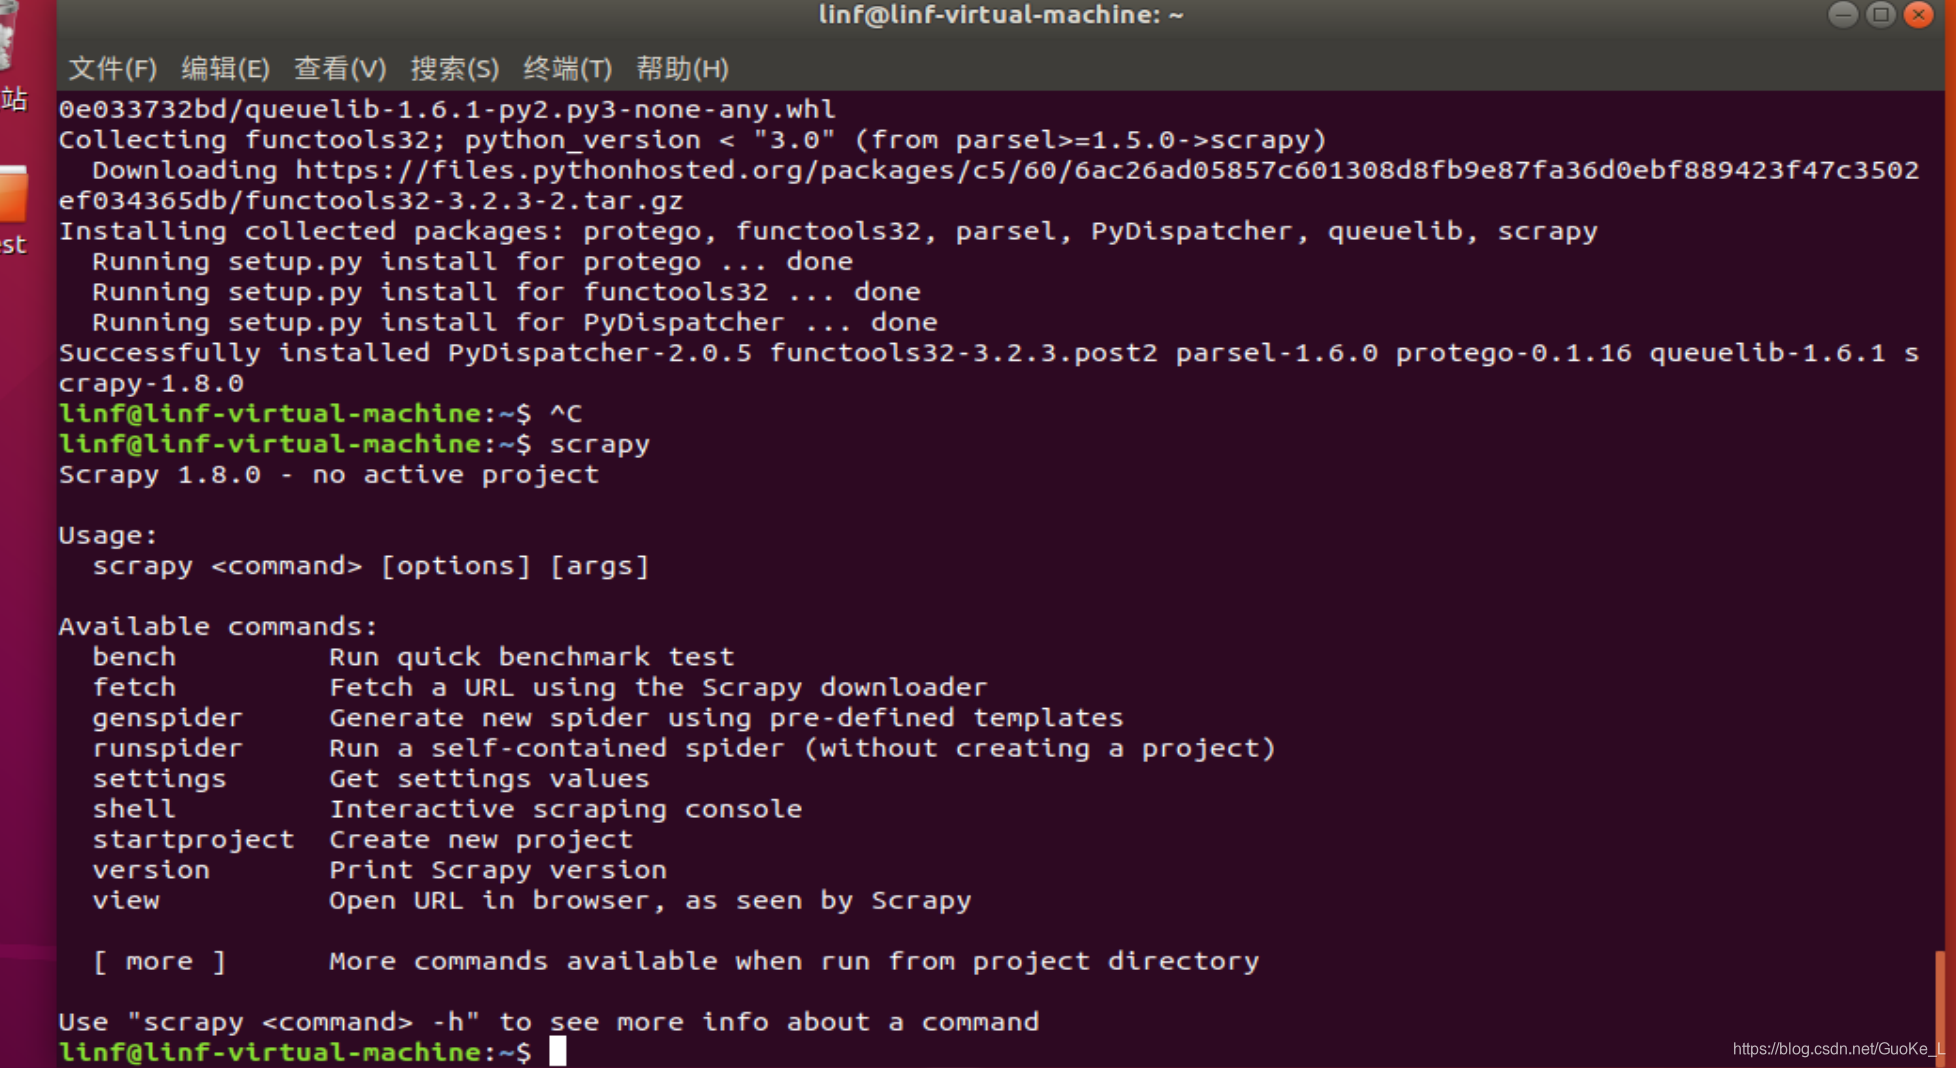The height and width of the screenshot is (1068, 1956).
Task: Close the terminal window
Action: tap(1918, 15)
